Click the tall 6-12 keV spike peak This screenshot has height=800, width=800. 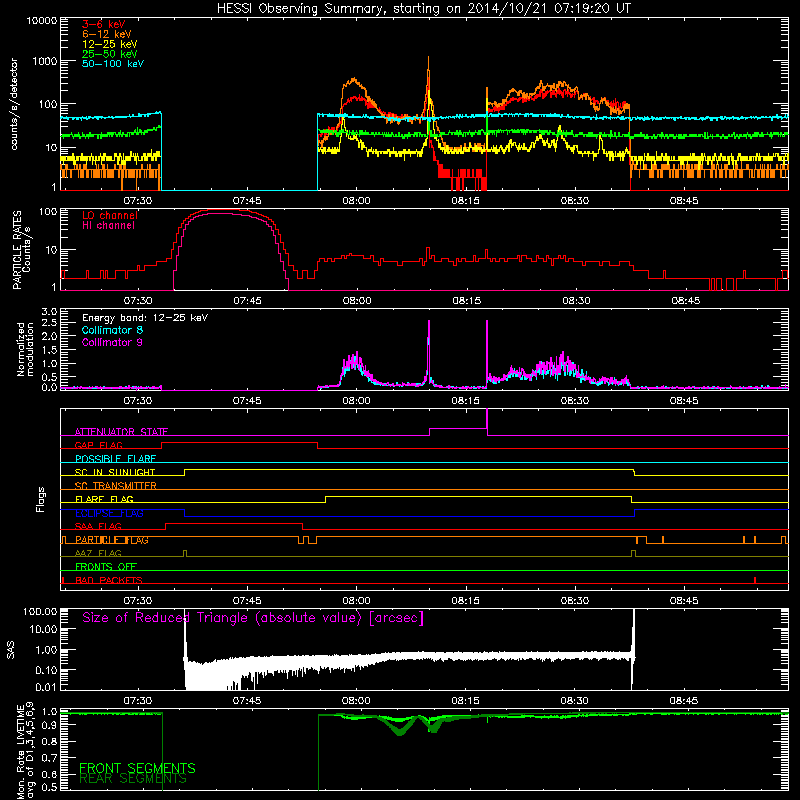(x=428, y=58)
